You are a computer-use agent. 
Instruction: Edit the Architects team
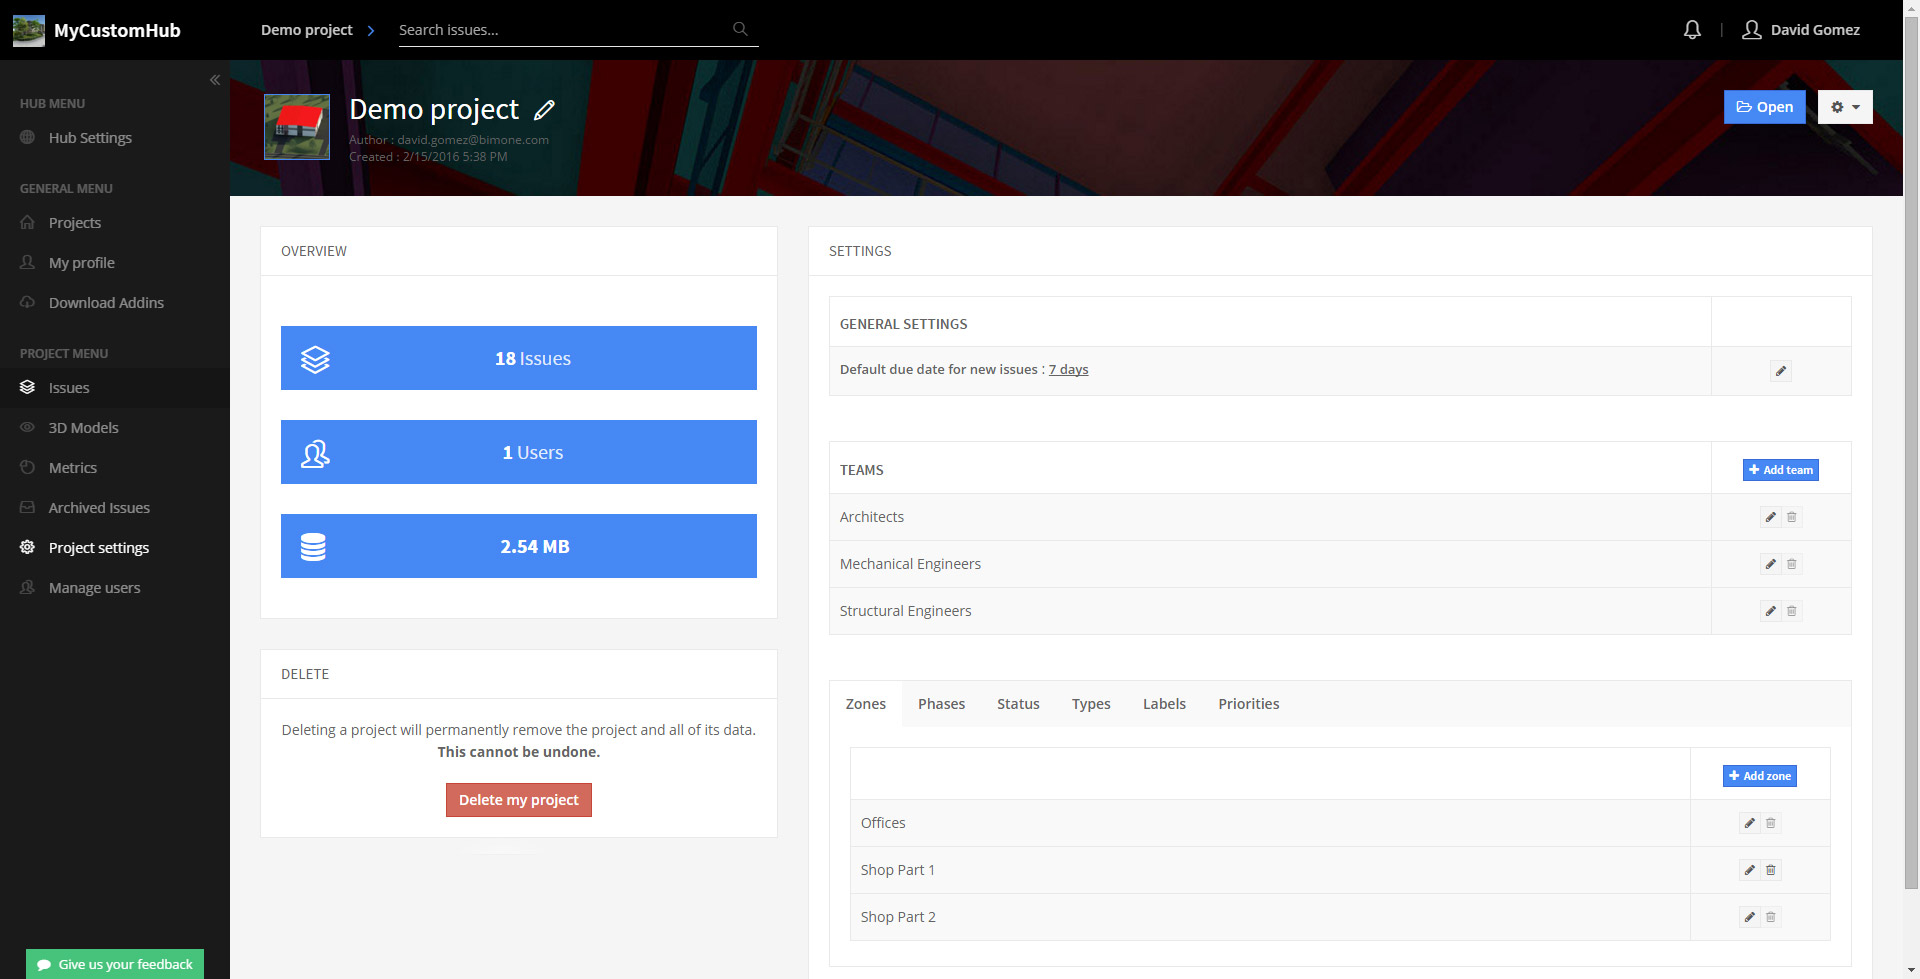point(1770,517)
